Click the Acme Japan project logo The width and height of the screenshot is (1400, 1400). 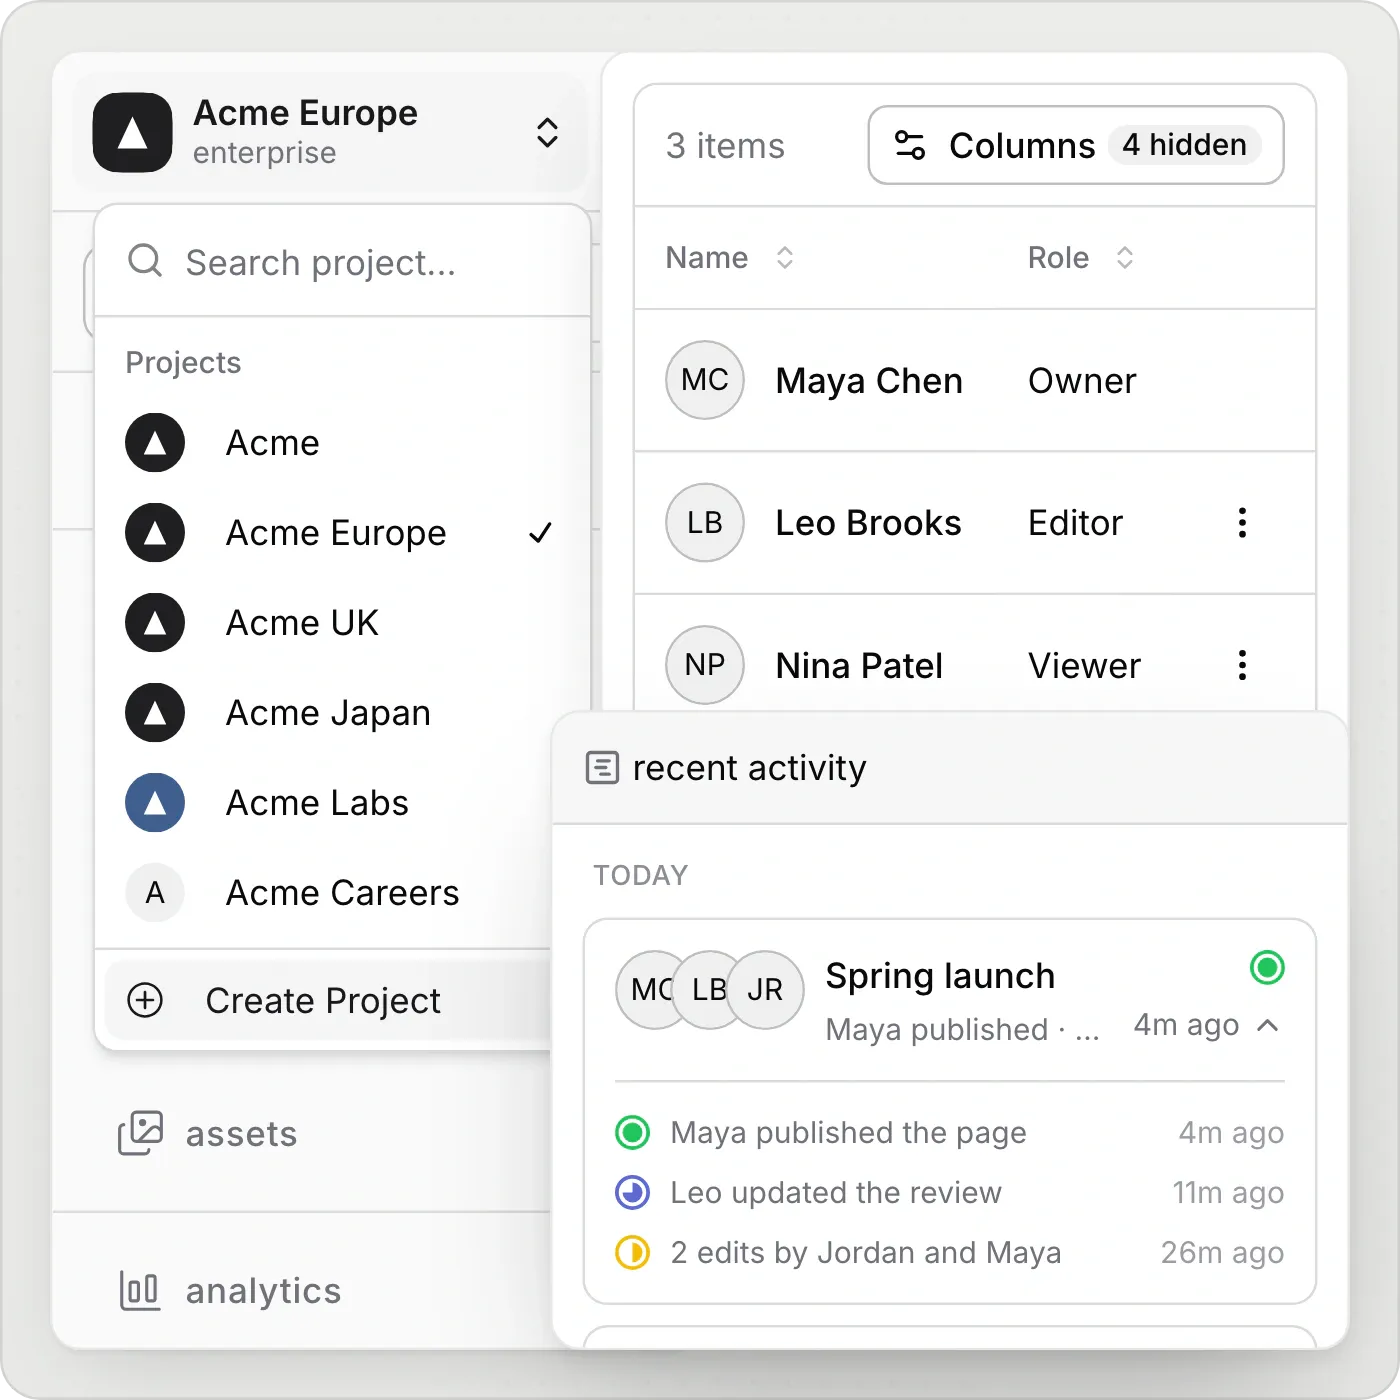(x=155, y=713)
